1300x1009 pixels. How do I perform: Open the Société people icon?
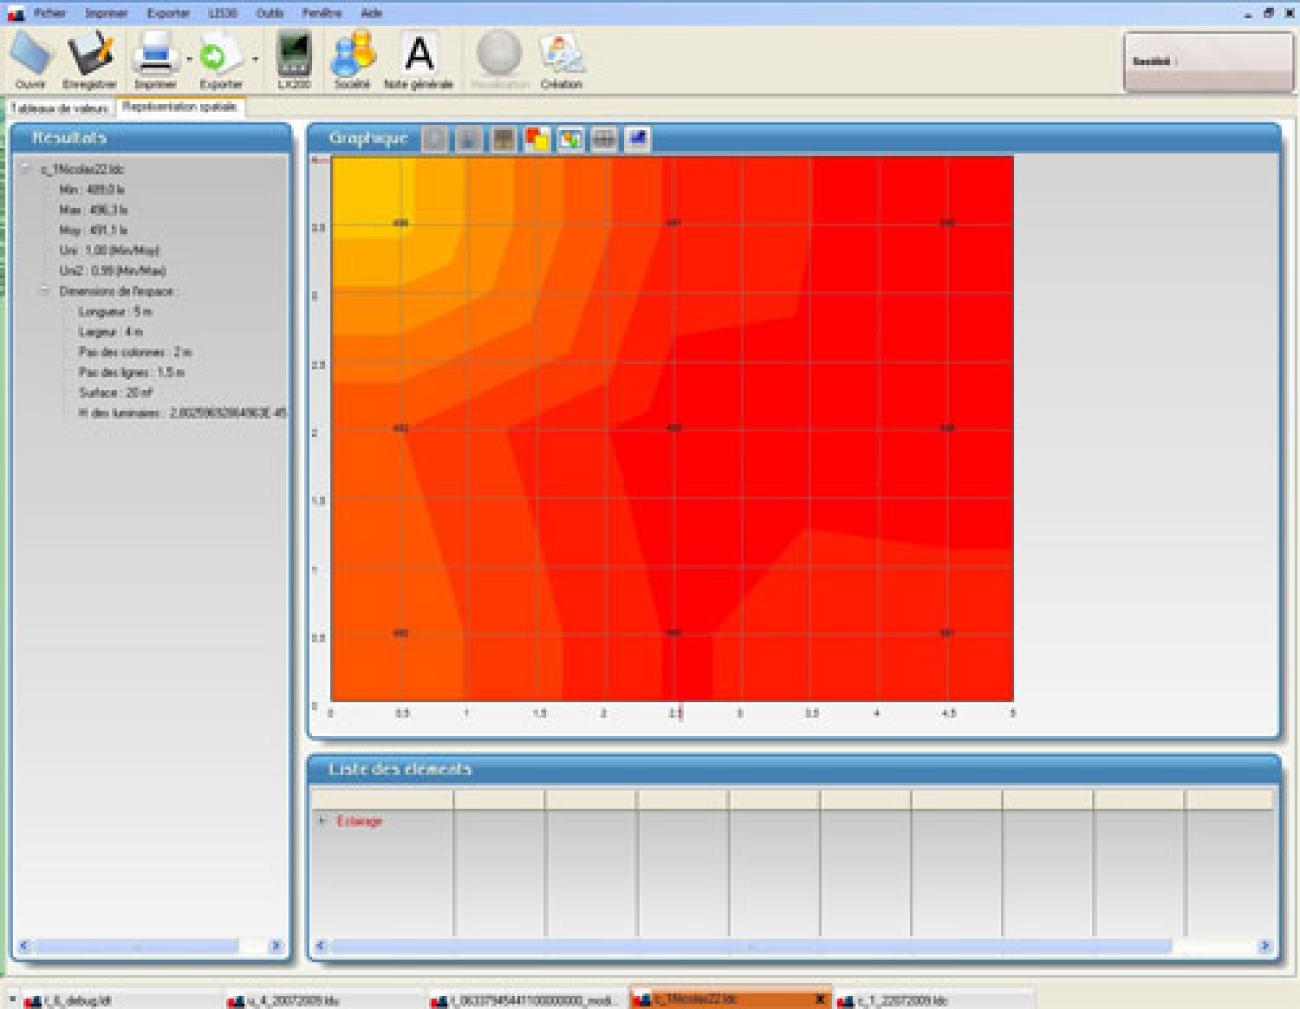click(x=352, y=56)
